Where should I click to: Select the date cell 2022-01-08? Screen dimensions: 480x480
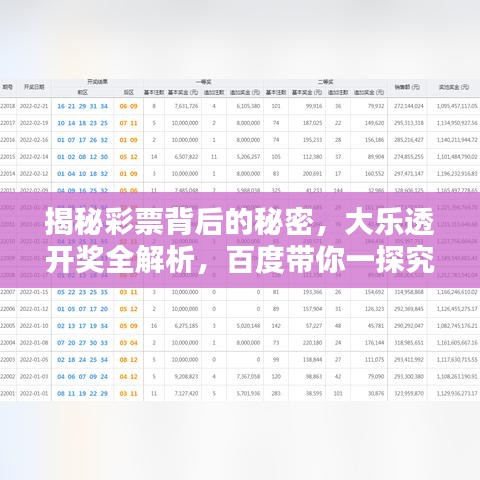(x=34, y=343)
